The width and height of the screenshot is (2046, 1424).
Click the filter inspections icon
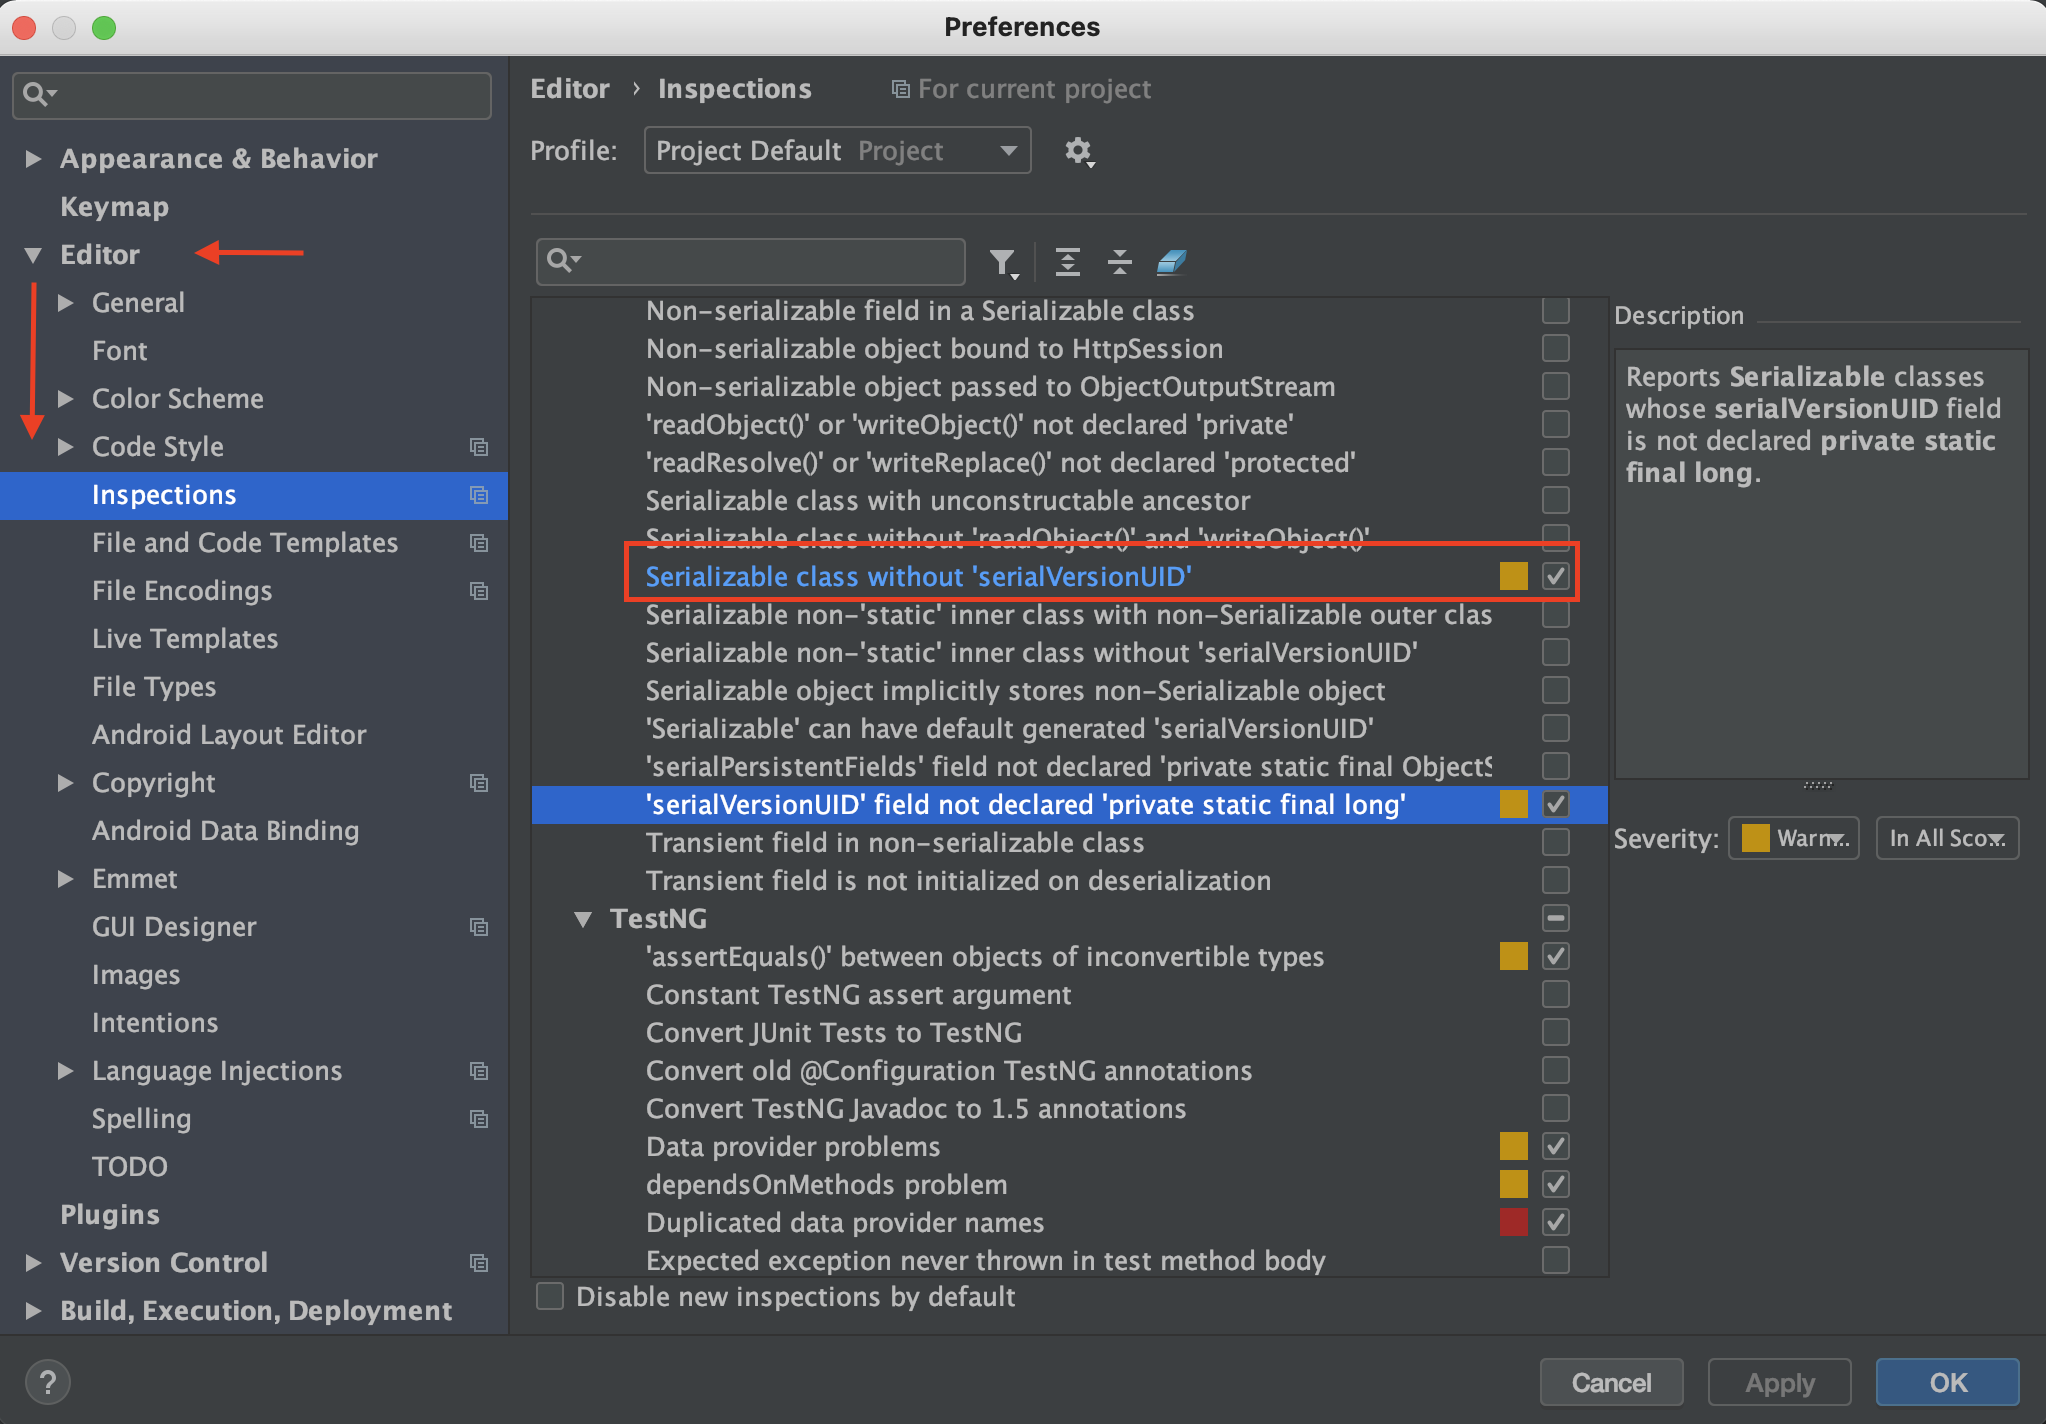(1003, 262)
